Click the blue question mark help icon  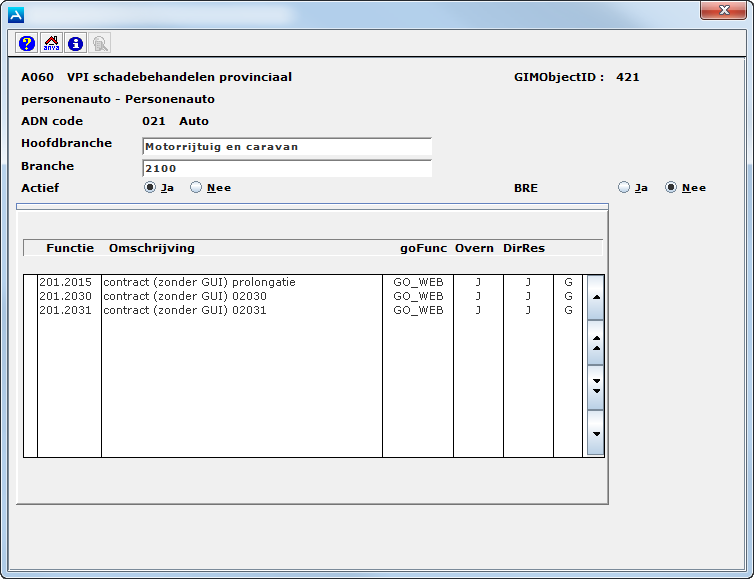(x=27, y=43)
